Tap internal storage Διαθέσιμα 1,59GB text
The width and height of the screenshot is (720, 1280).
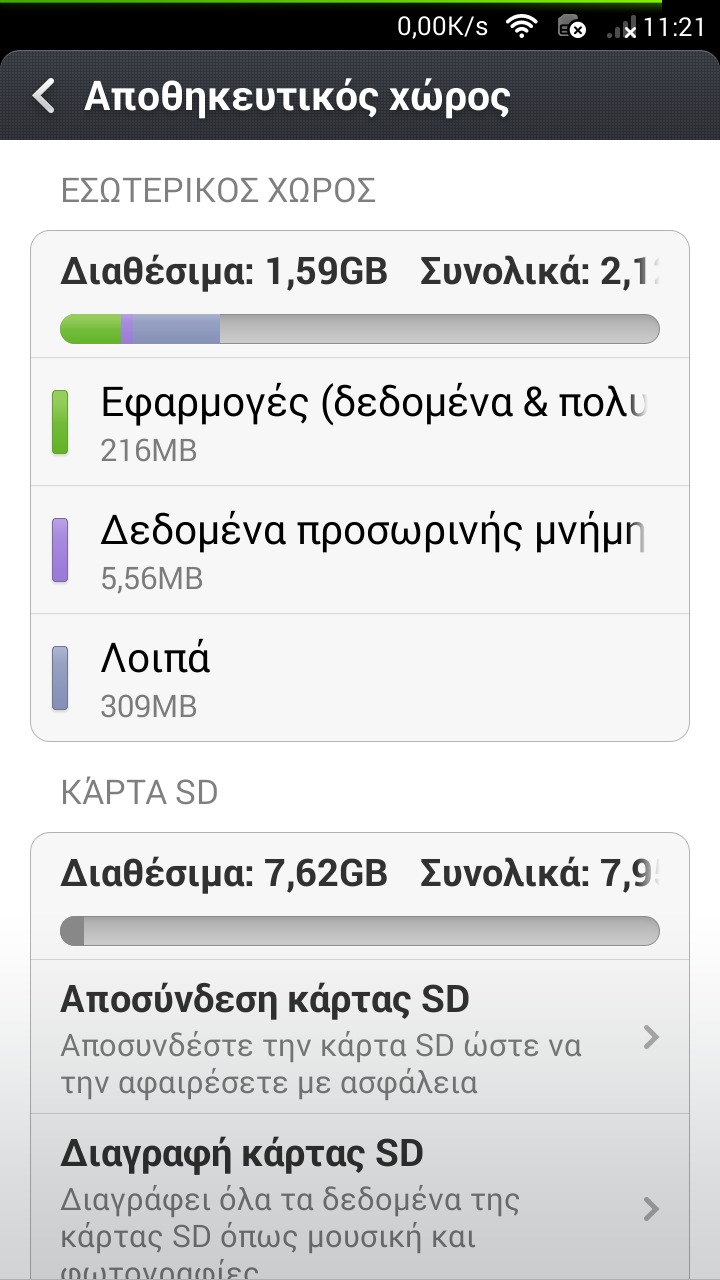tap(224, 271)
